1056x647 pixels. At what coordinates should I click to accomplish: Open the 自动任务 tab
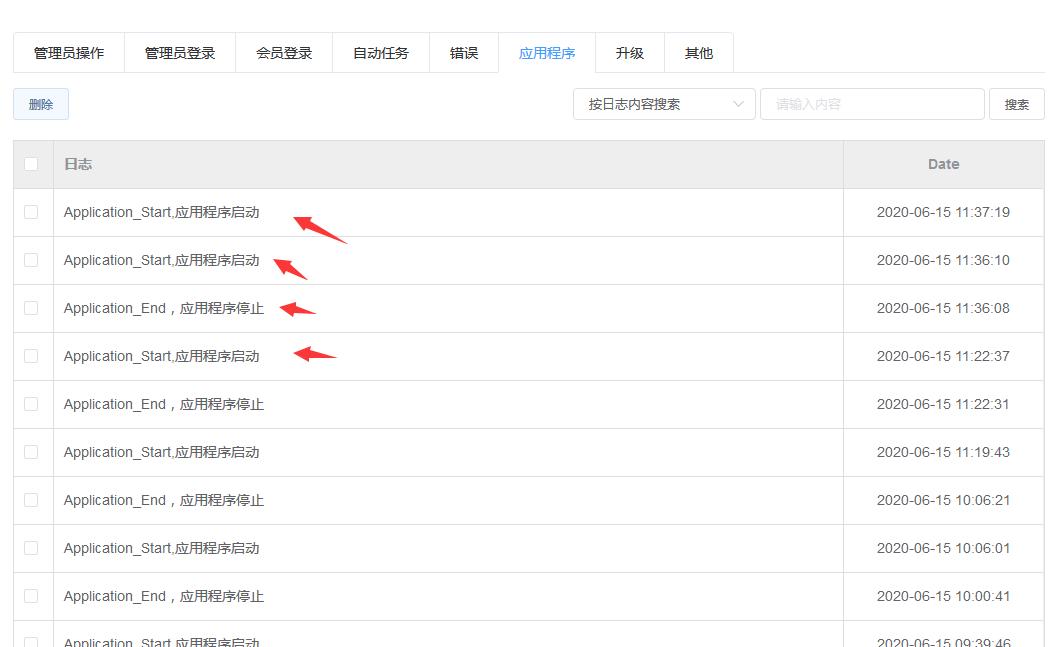click(x=380, y=53)
